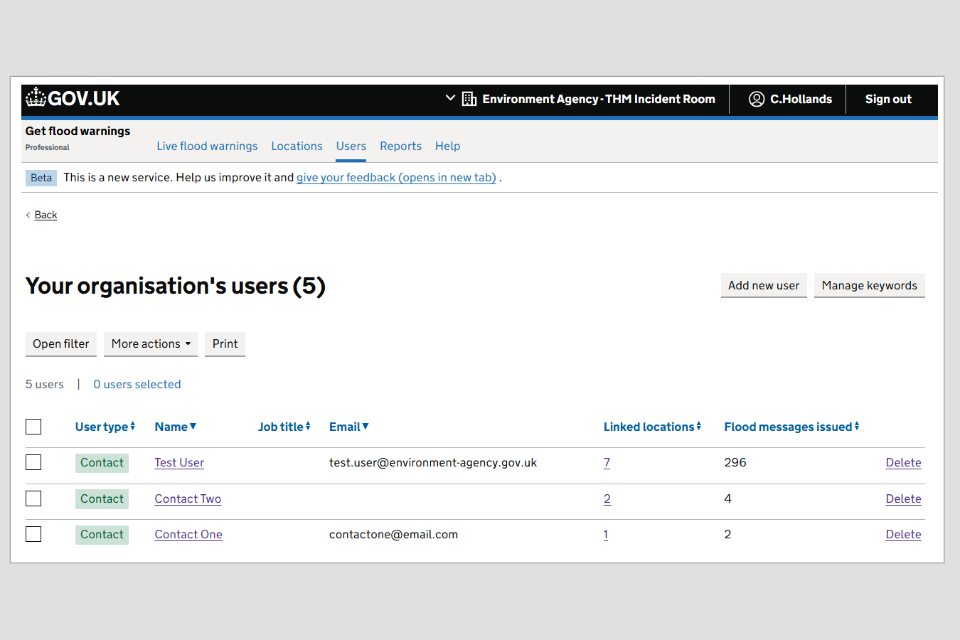Delete the Contact Two user
The width and height of the screenshot is (960, 640).
pyautogui.click(x=903, y=499)
